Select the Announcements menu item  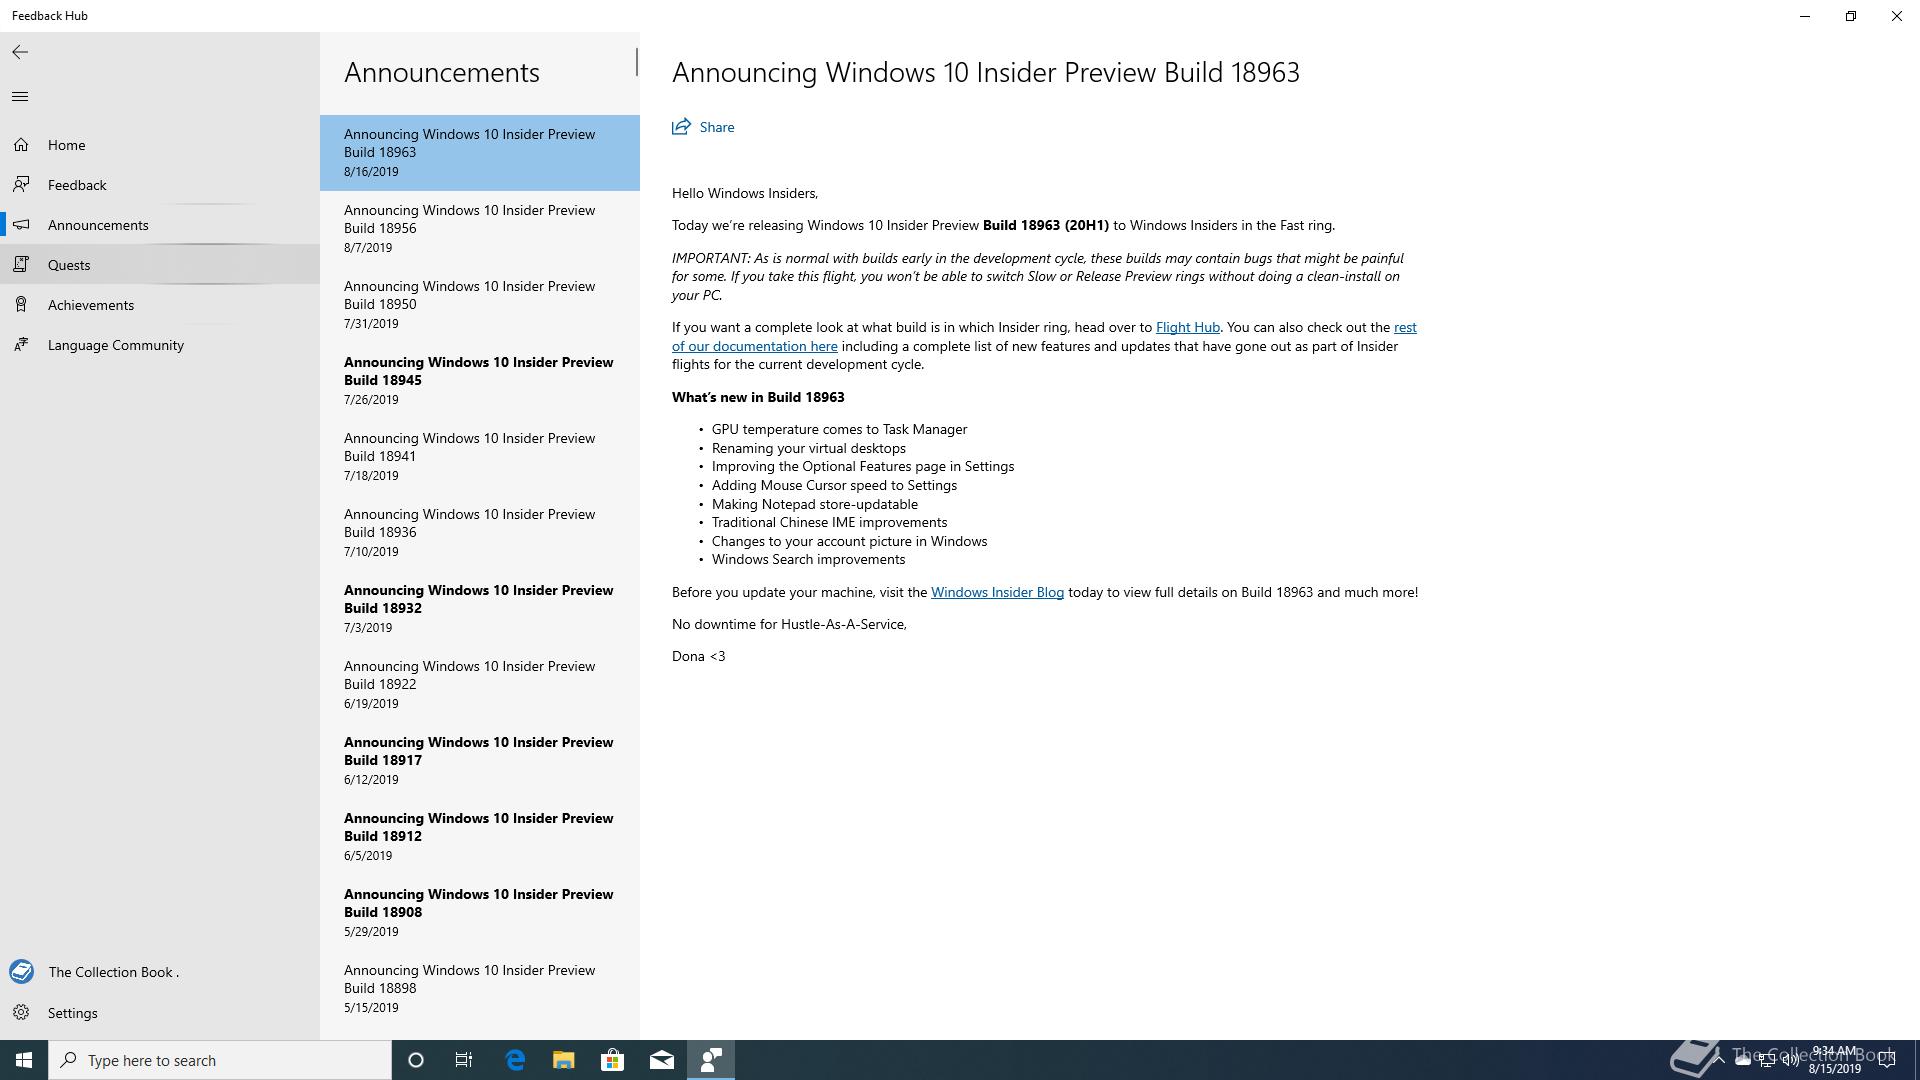(160, 225)
